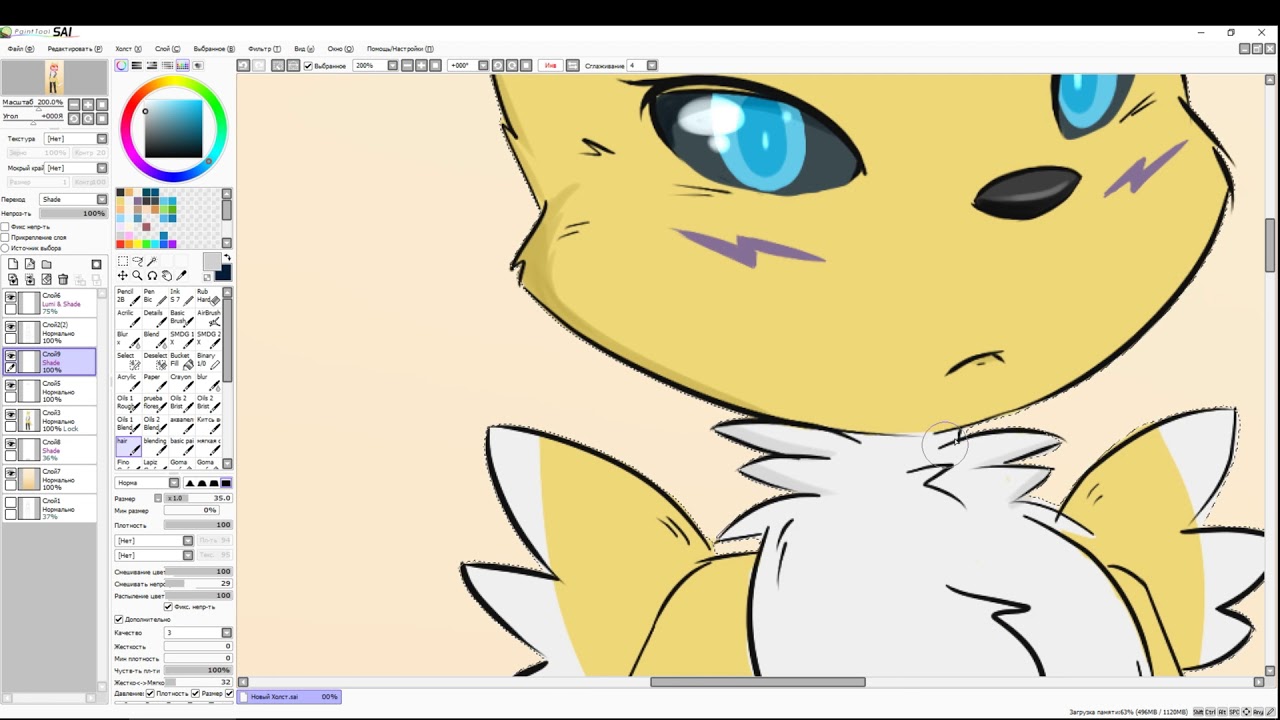Open the Качество dropdown
Image resolution: width=1280 pixels, height=720 pixels.
[x=198, y=633]
